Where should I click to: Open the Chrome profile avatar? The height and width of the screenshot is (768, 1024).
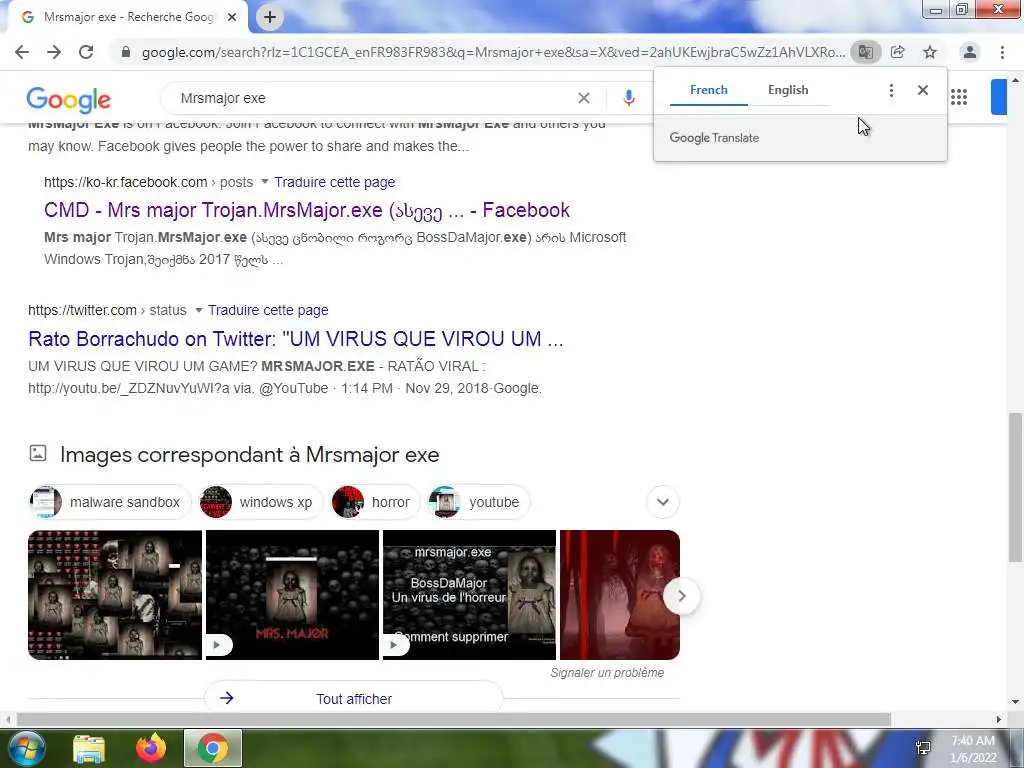click(970, 52)
